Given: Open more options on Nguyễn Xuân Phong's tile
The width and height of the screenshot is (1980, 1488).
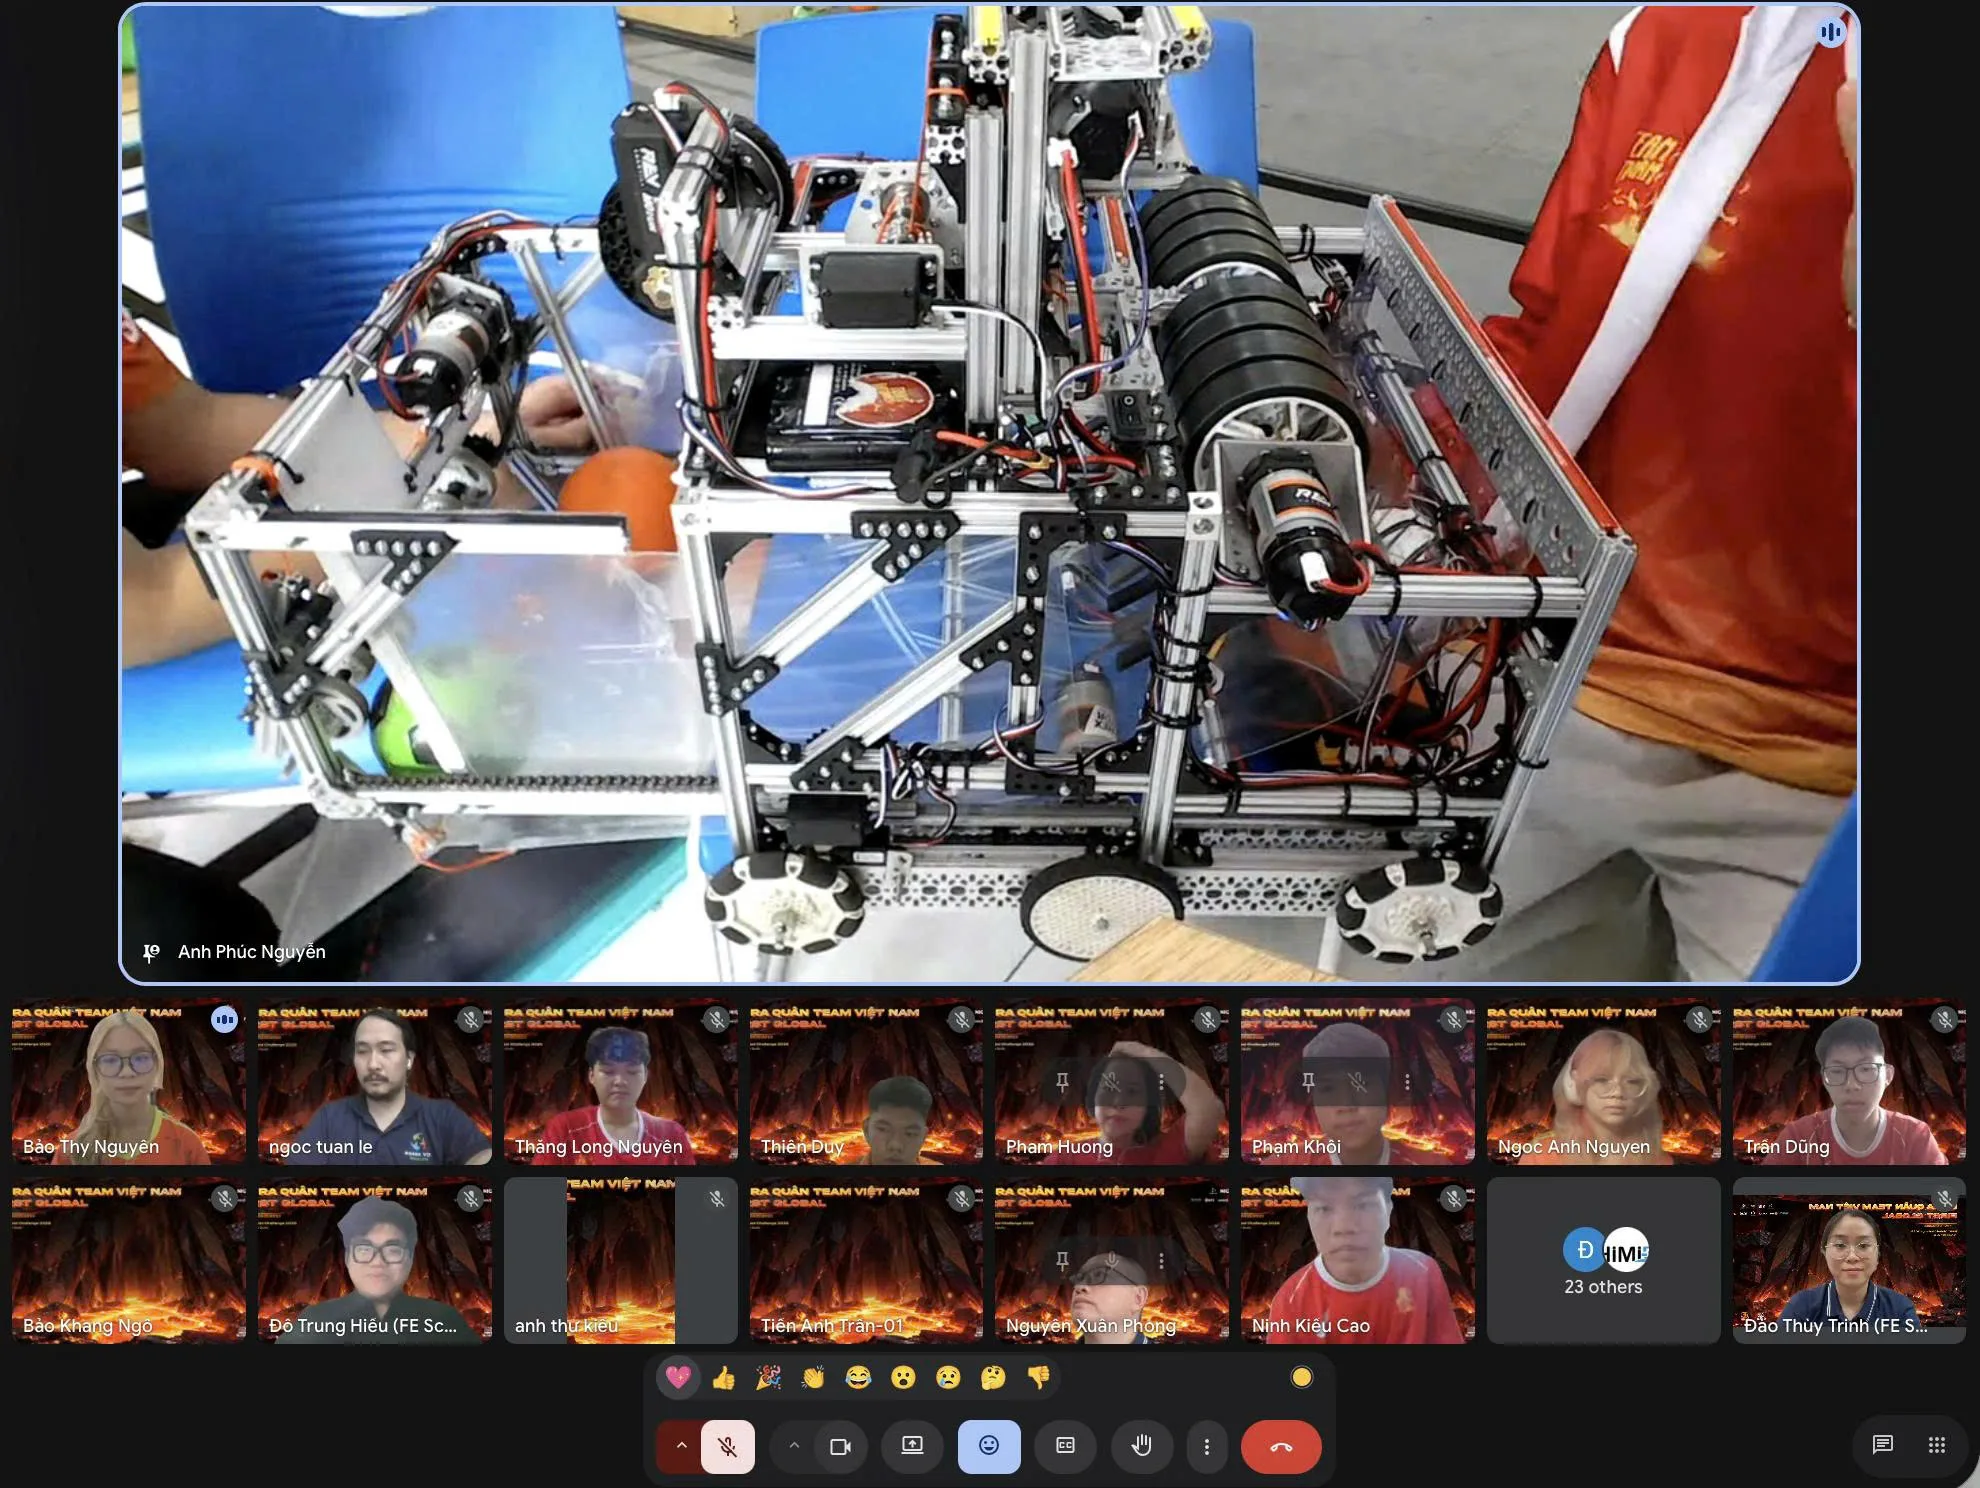Looking at the screenshot, I should coord(1161,1261).
